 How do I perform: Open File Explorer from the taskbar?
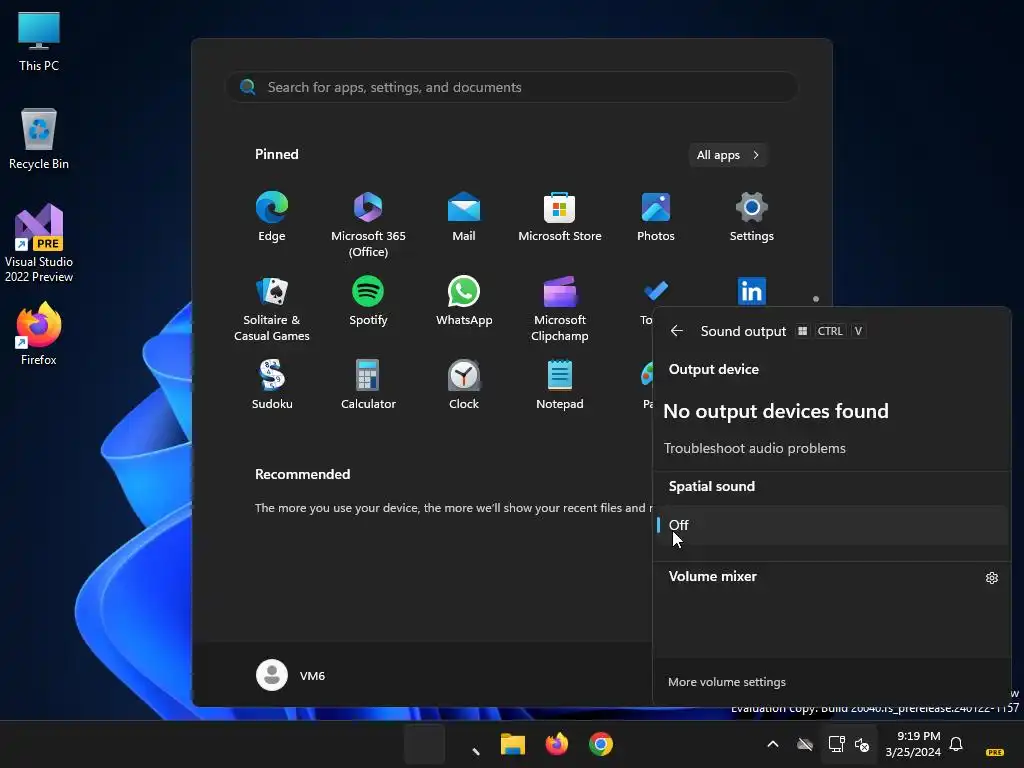point(513,744)
